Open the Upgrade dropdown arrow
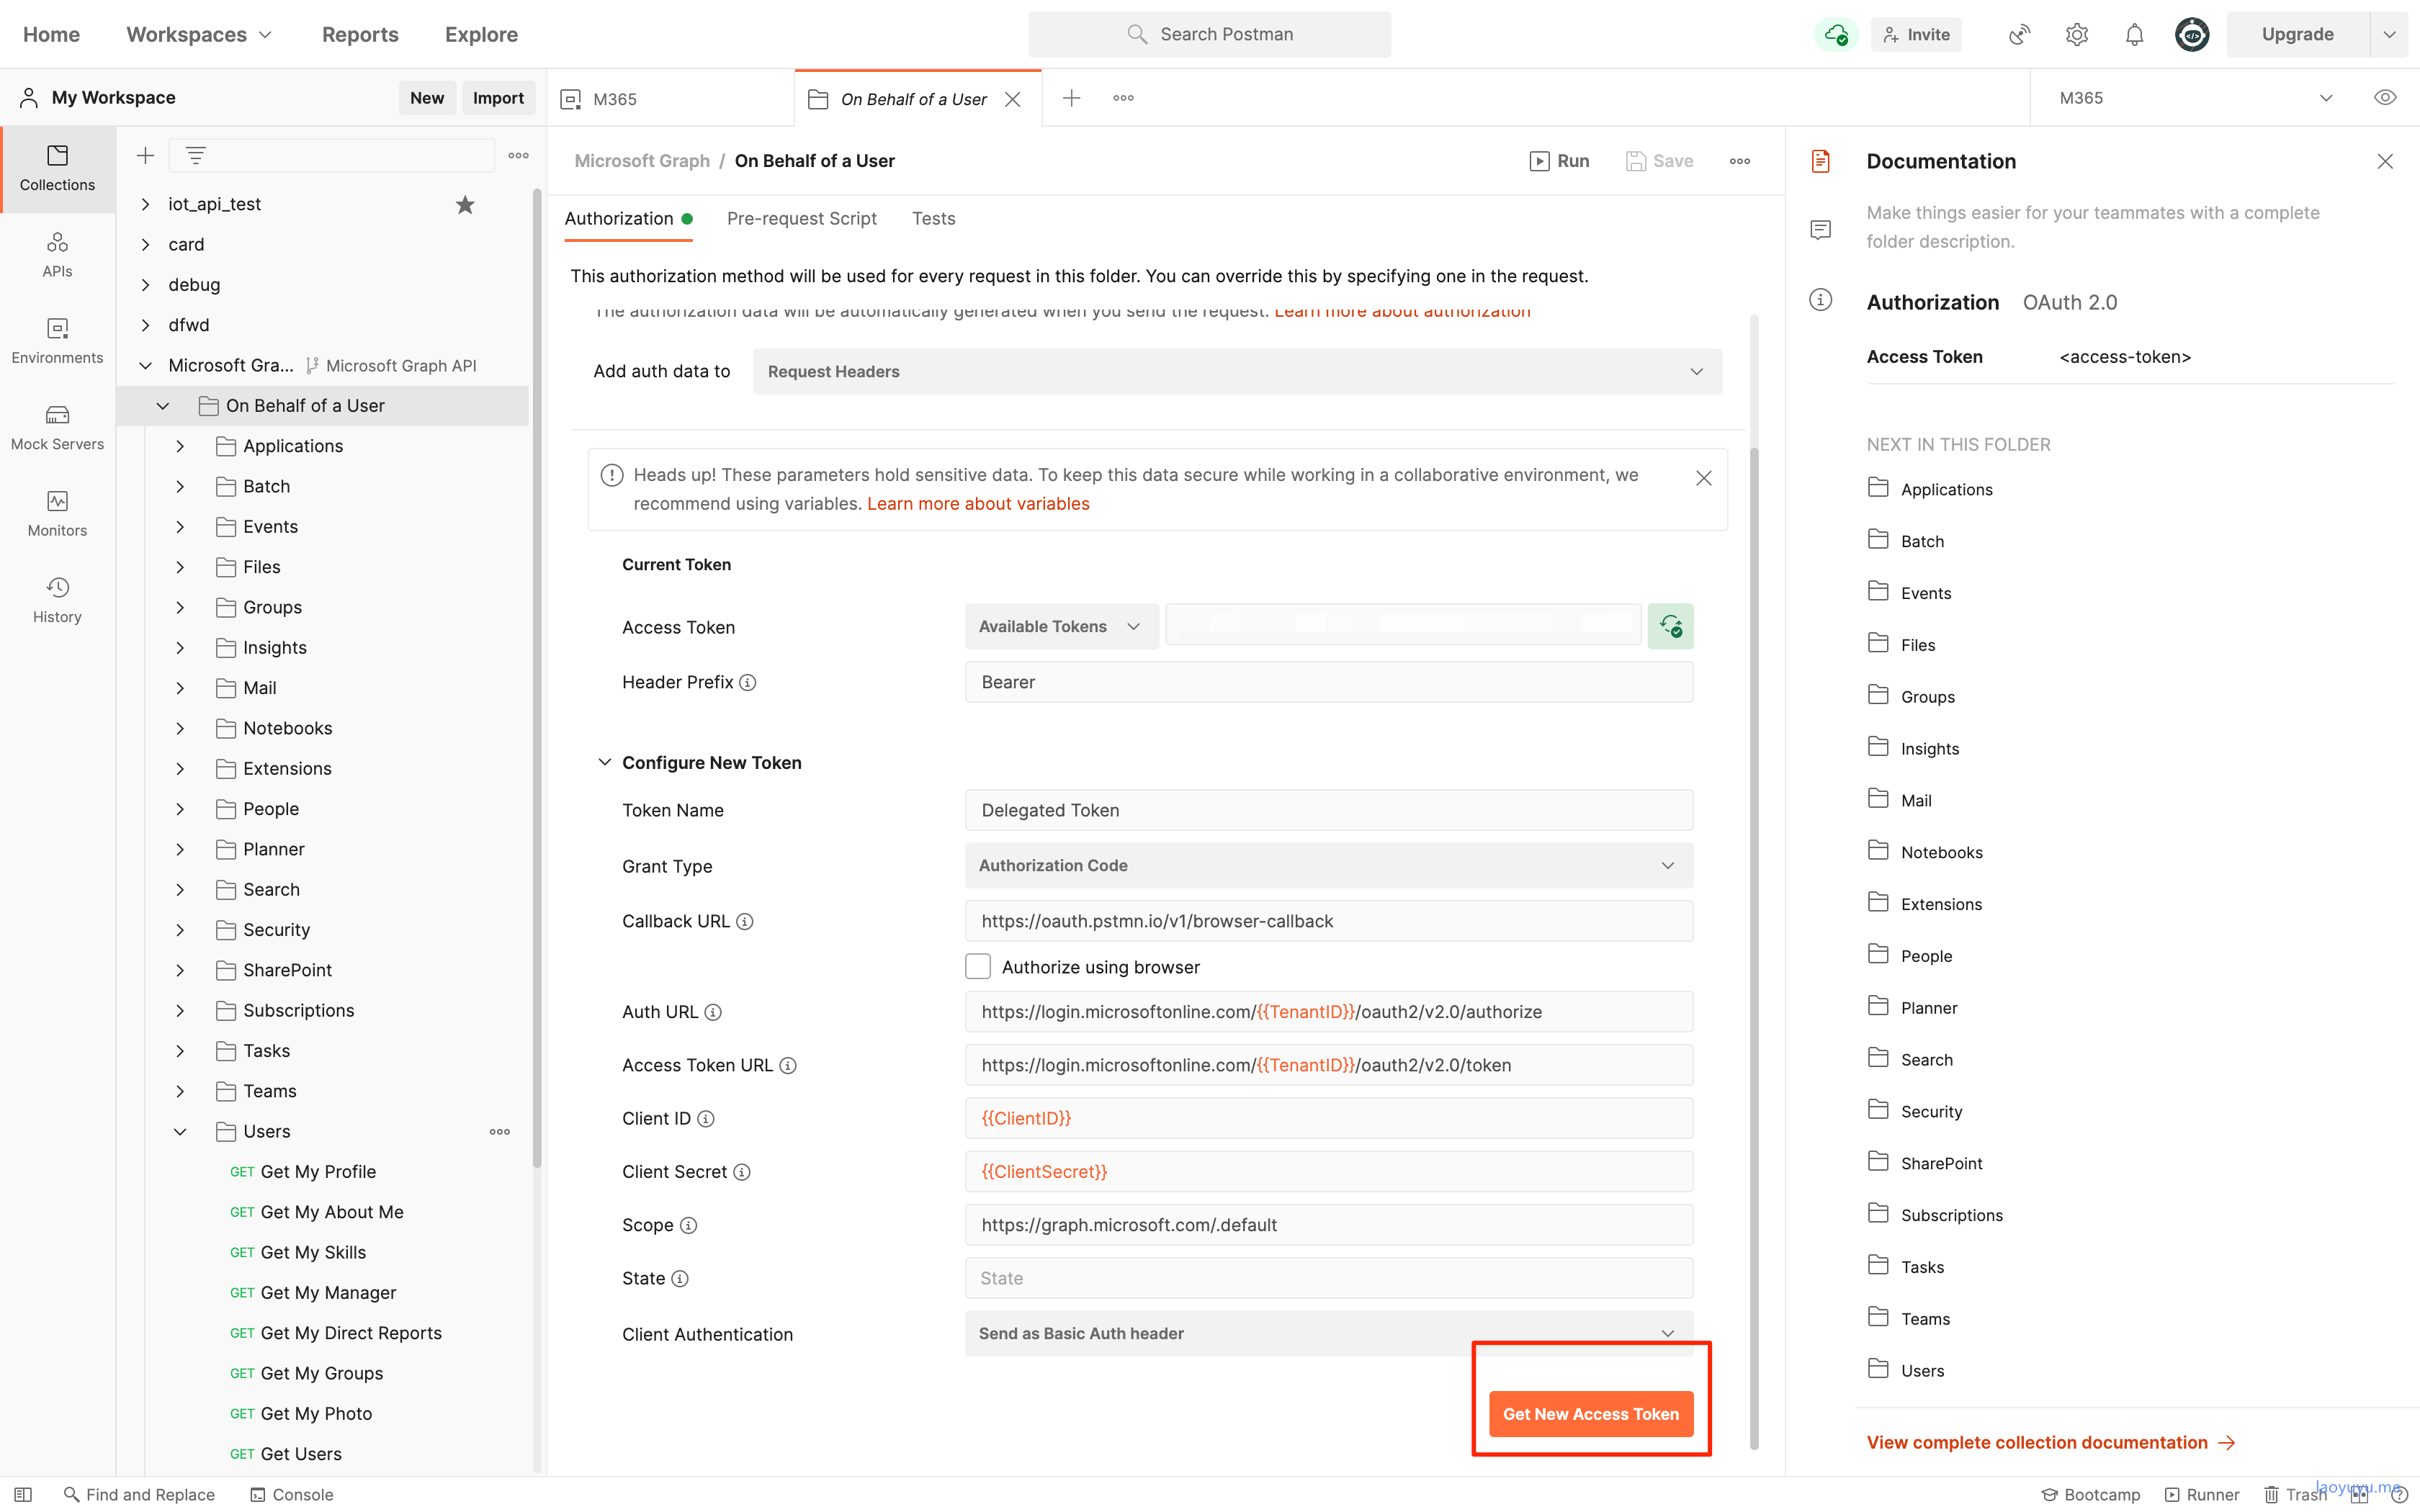Screen dimensions: 2420x1512 click(x=2390, y=34)
